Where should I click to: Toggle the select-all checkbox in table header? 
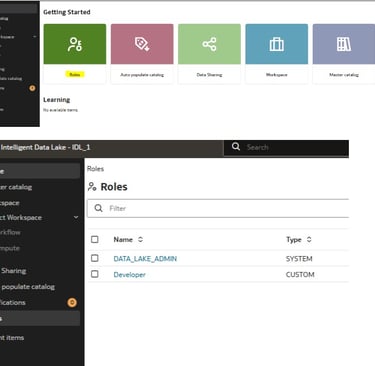pyautogui.click(x=95, y=239)
